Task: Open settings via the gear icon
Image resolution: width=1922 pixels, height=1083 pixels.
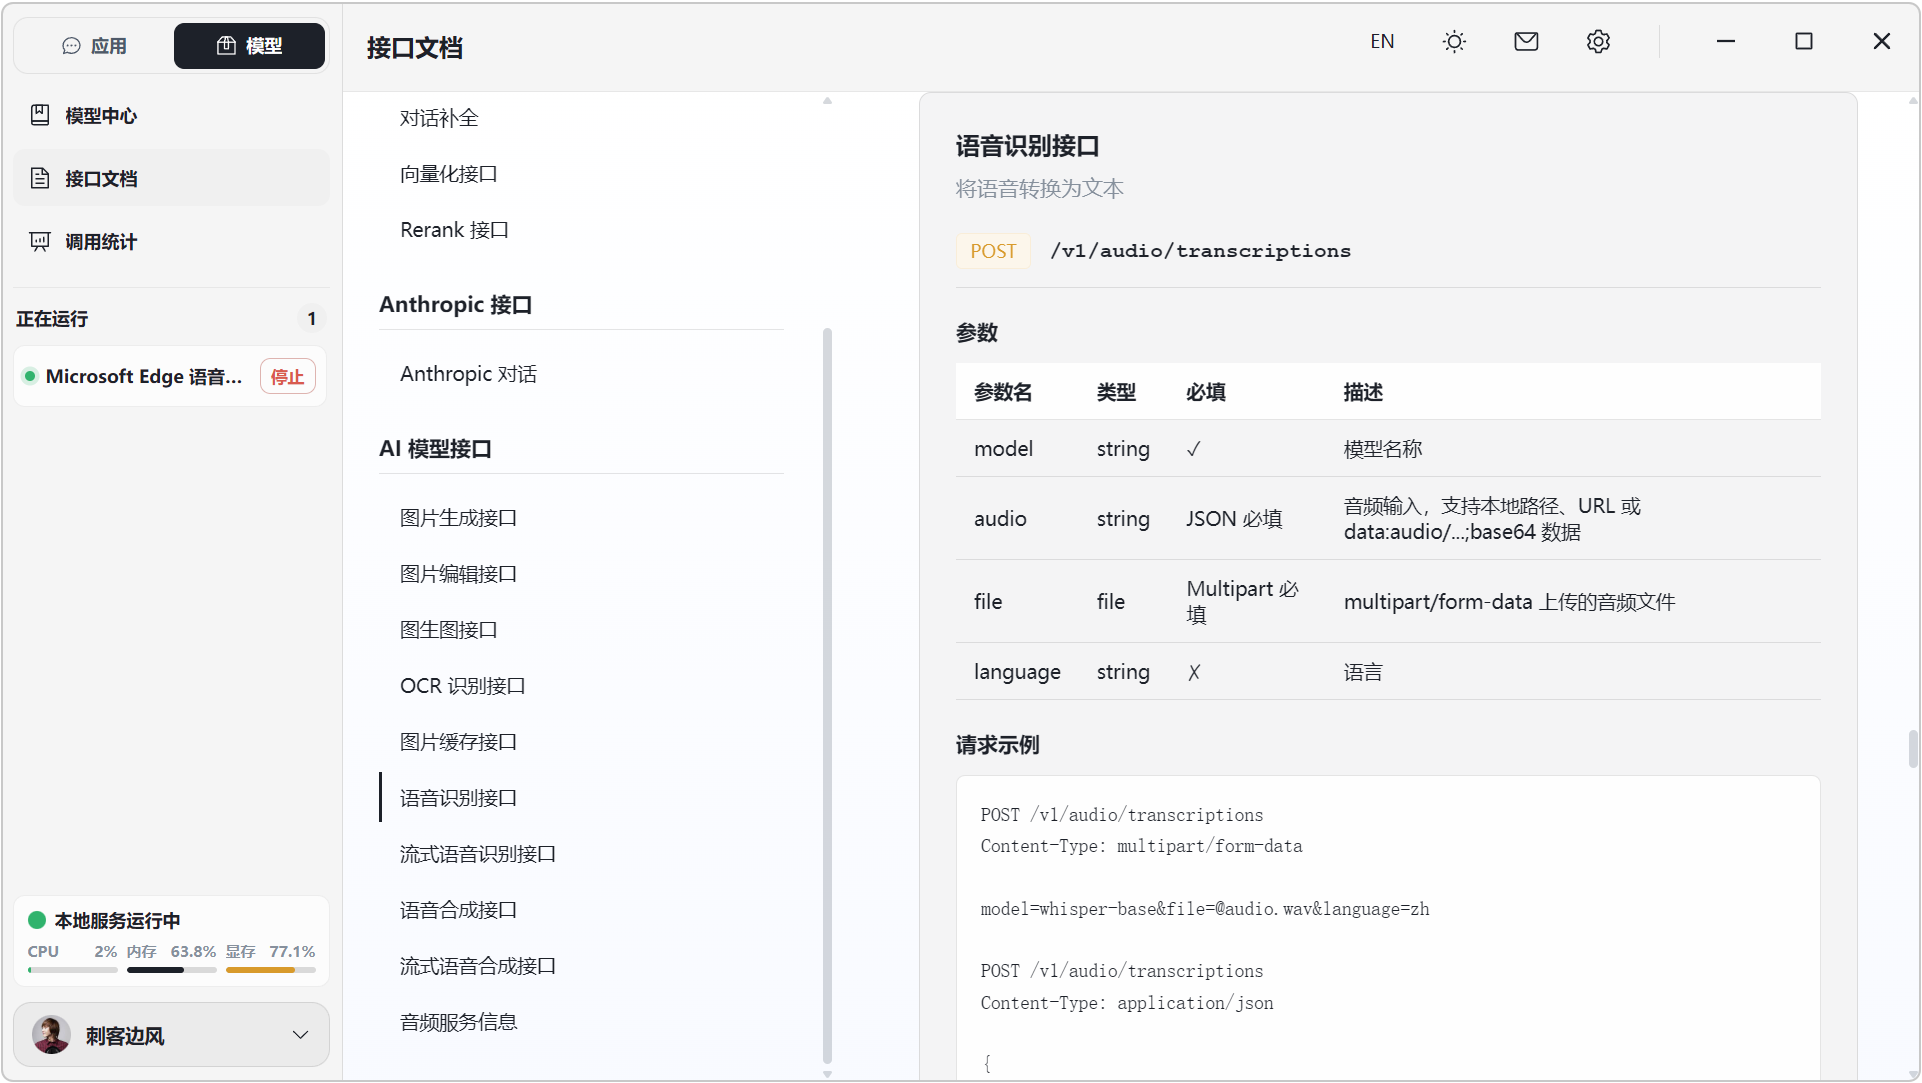Action: click(x=1598, y=42)
